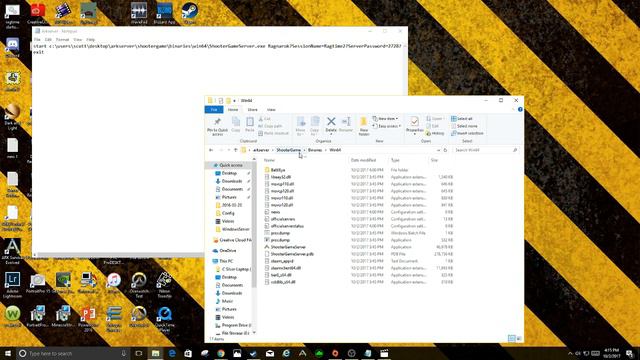Click the Explorer help icon
The image size is (640, 360).
[x=520, y=109]
